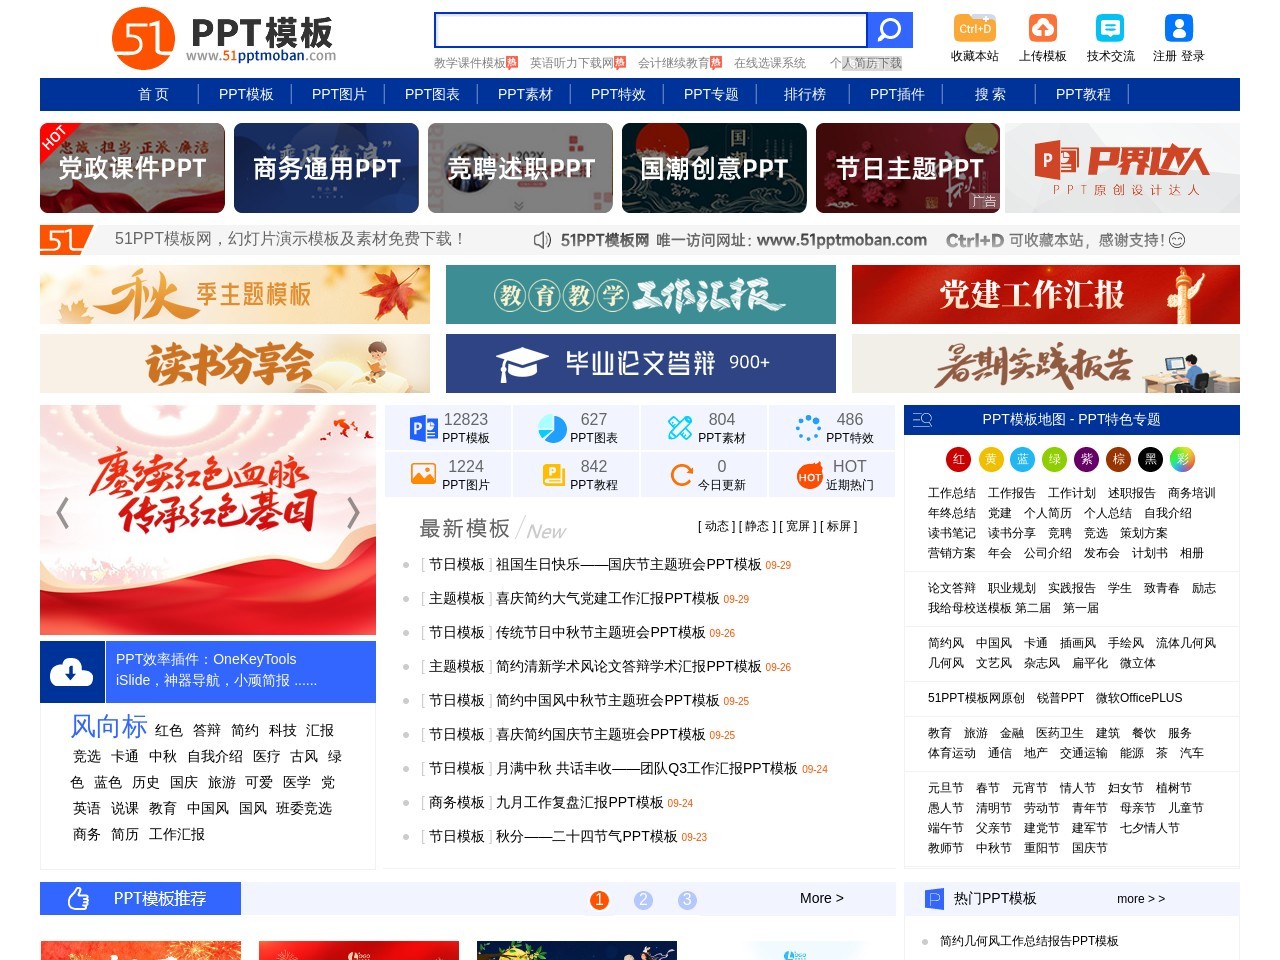The width and height of the screenshot is (1280, 960).
Task: Click the 今日更新 refresh icon
Action: tap(681, 475)
